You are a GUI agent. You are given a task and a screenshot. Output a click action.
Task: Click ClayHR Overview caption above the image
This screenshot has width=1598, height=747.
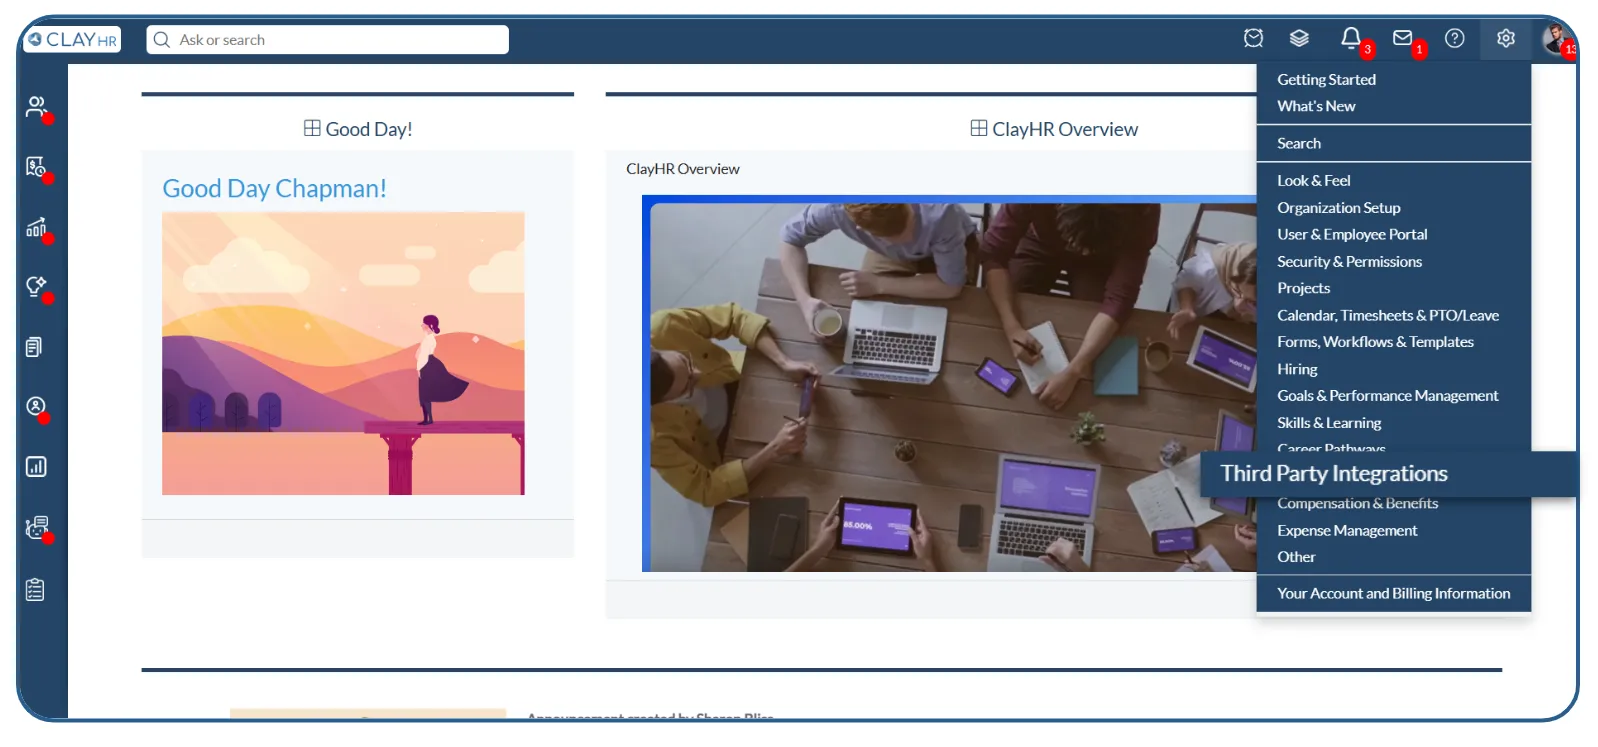[683, 169]
